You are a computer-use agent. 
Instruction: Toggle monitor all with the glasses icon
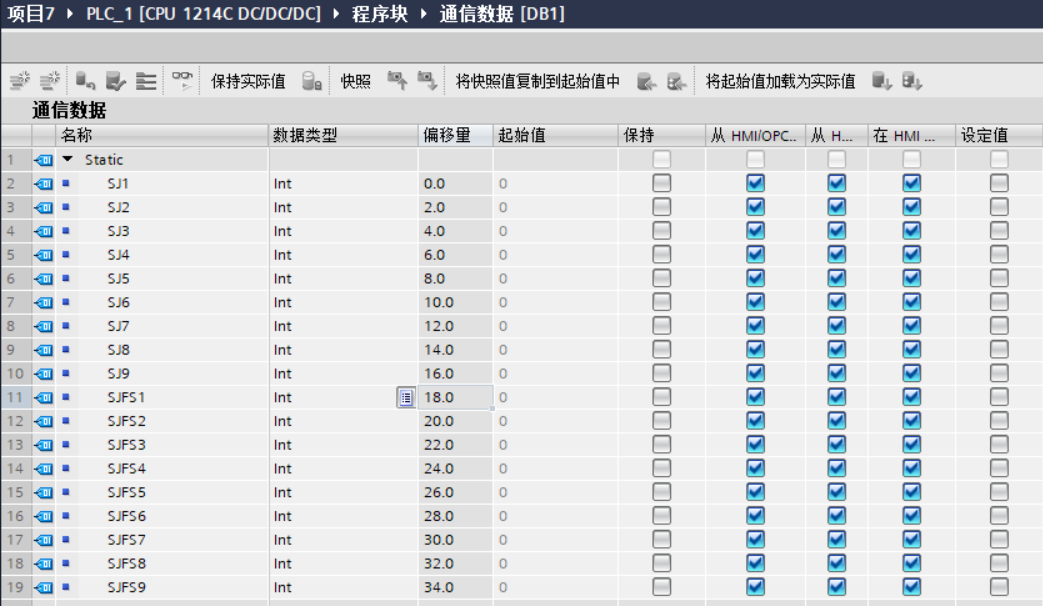(182, 80)
